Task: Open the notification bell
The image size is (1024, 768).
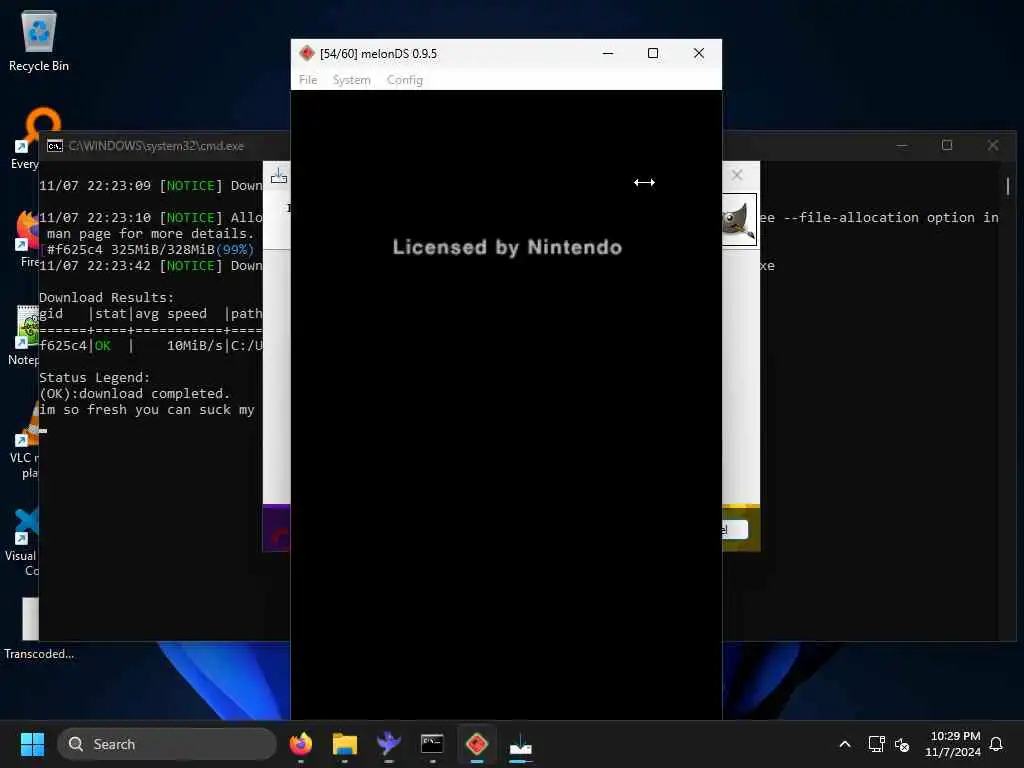Action: pyautogui.click(x=996, y=744)
